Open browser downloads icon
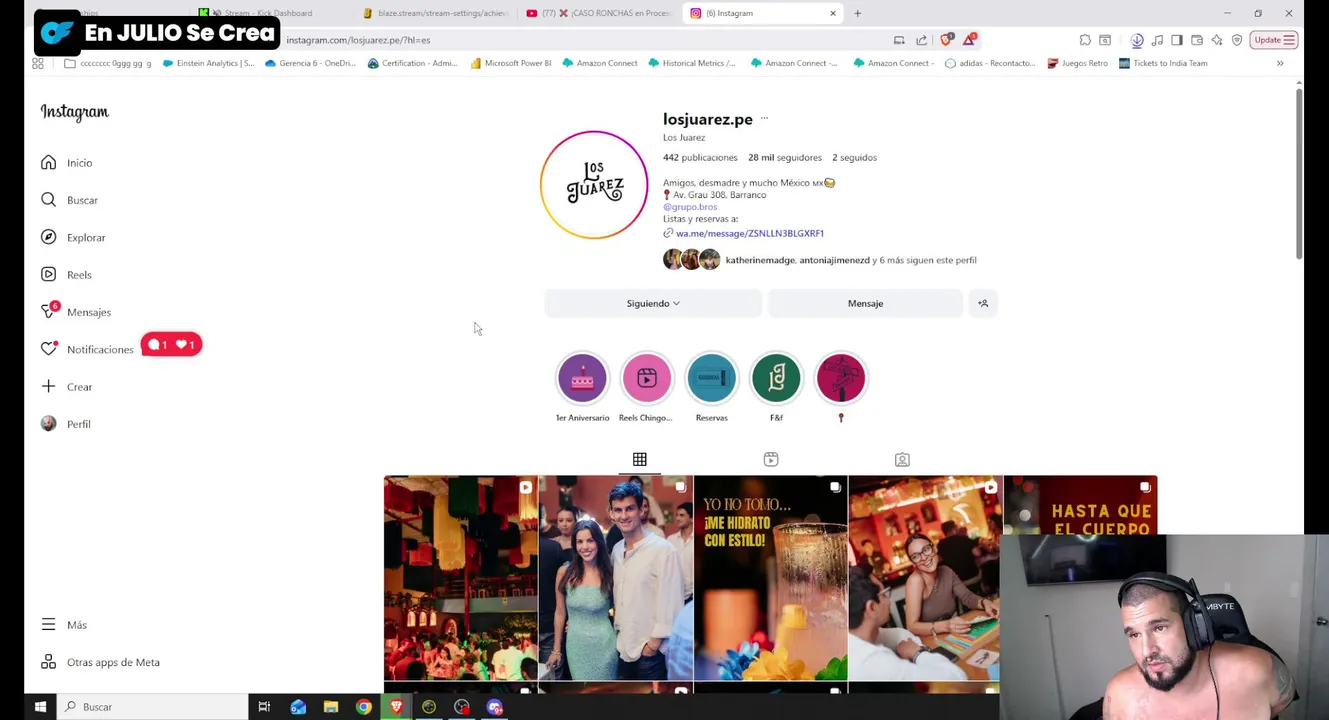Screen dimensions: 1329x720 pyautogui.click(x=1137, y=40)
